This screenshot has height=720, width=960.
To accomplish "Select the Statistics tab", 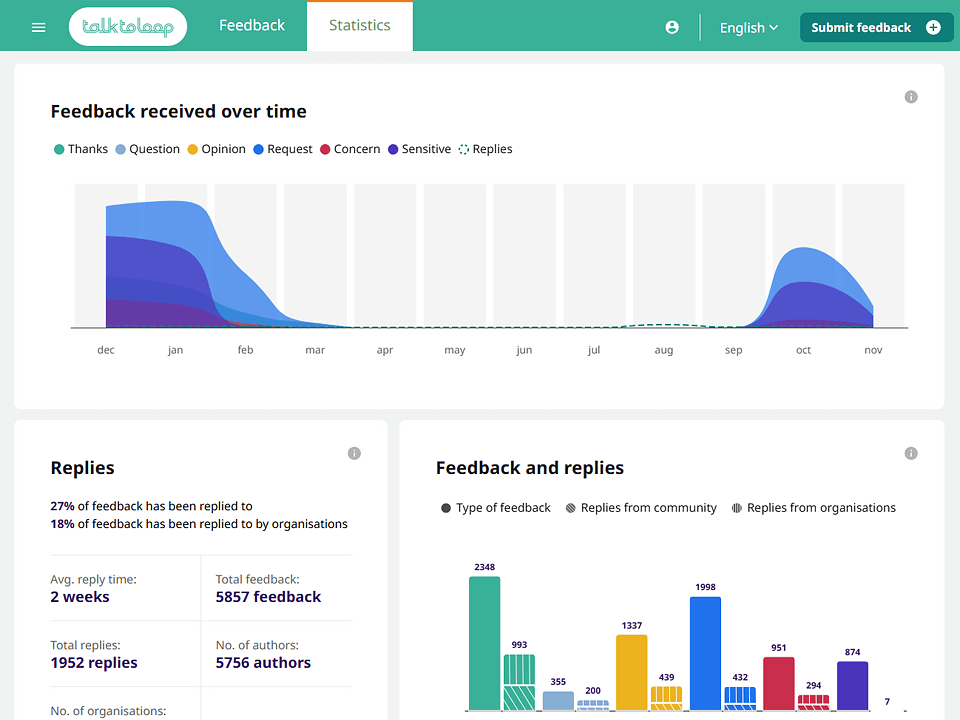I will [359, 25].
